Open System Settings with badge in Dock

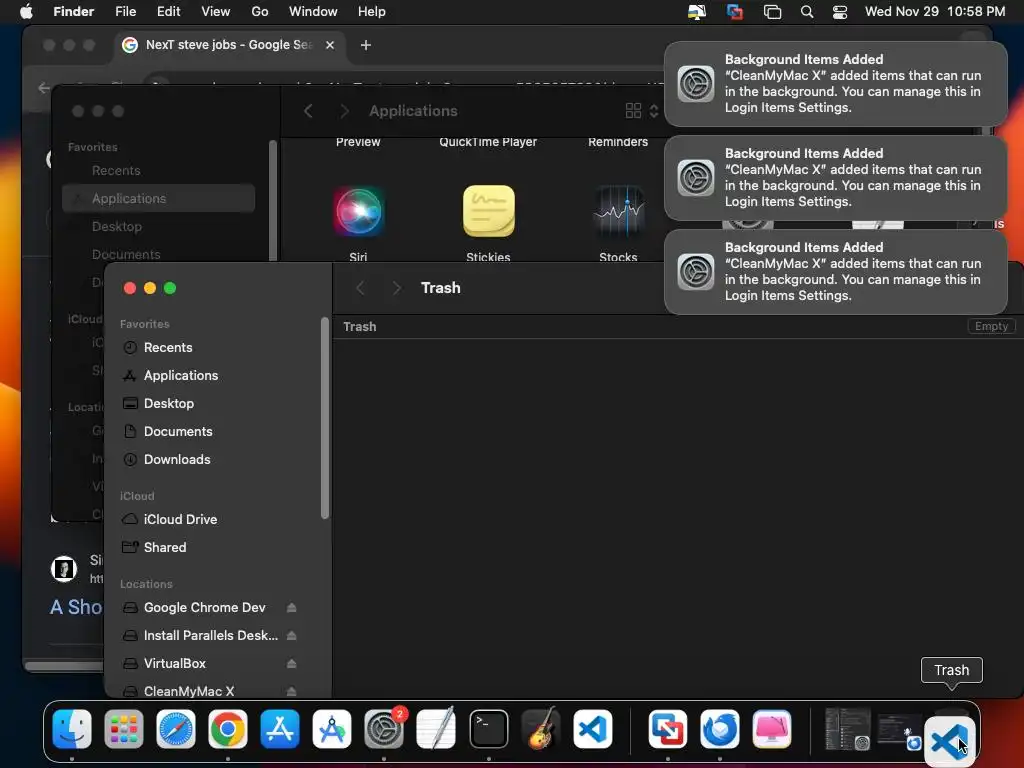pos(384,729)
